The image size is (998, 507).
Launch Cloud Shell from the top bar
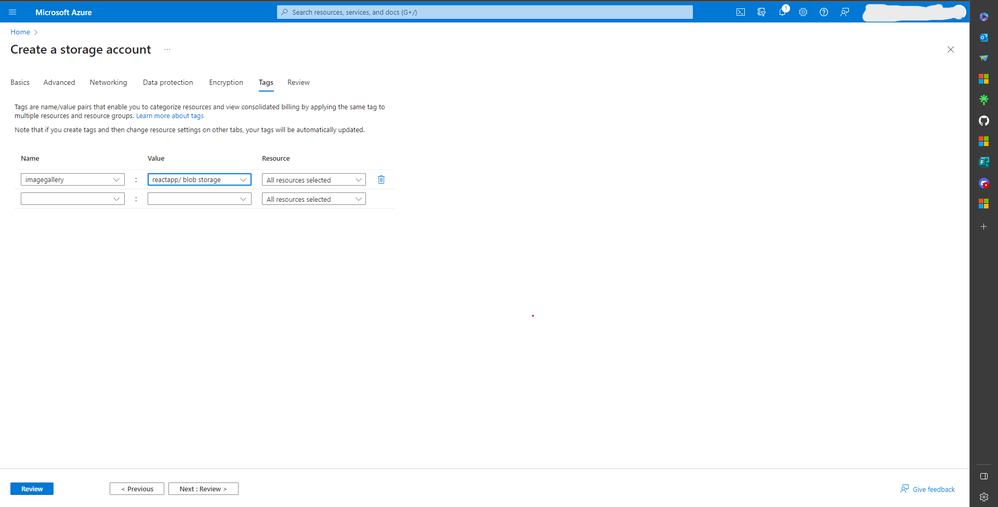[740, 12]
